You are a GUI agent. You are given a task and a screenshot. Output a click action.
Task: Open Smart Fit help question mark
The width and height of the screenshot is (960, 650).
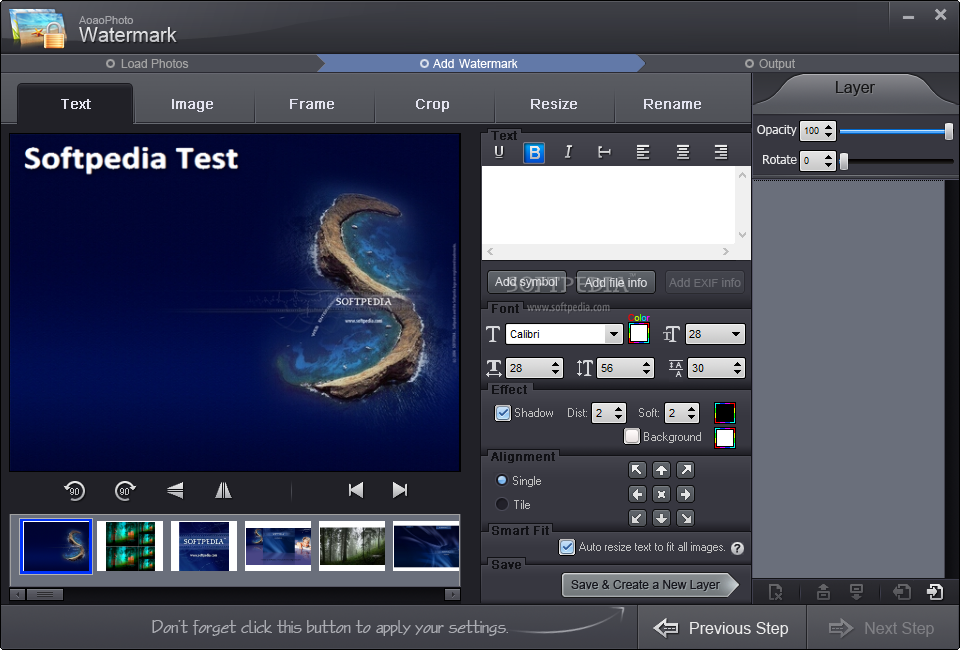pyautogui.click(x=737, y=548)
